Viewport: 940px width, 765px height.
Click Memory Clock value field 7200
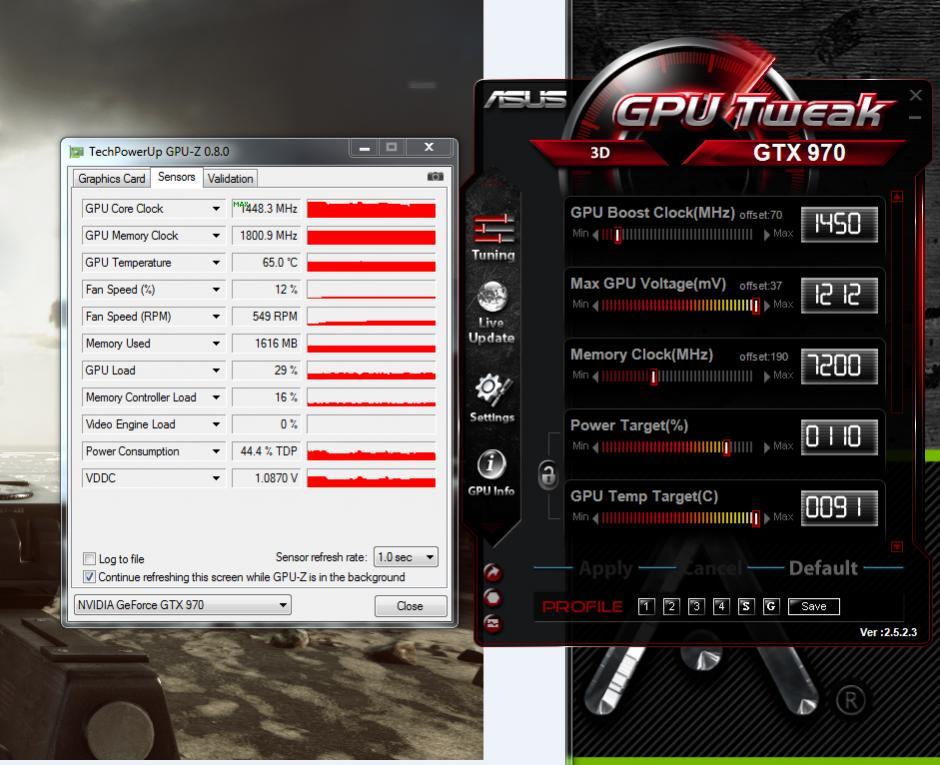tap(839, 366)
